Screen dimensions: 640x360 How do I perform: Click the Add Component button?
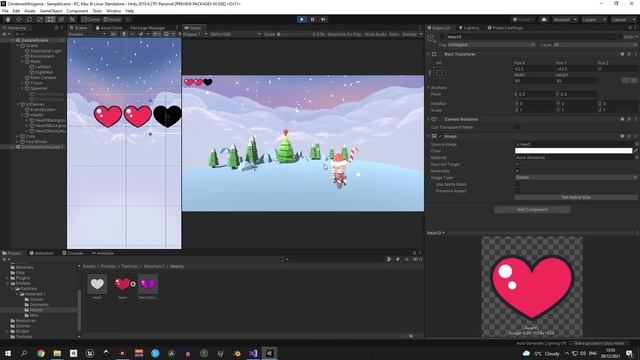tap(532, 210)
